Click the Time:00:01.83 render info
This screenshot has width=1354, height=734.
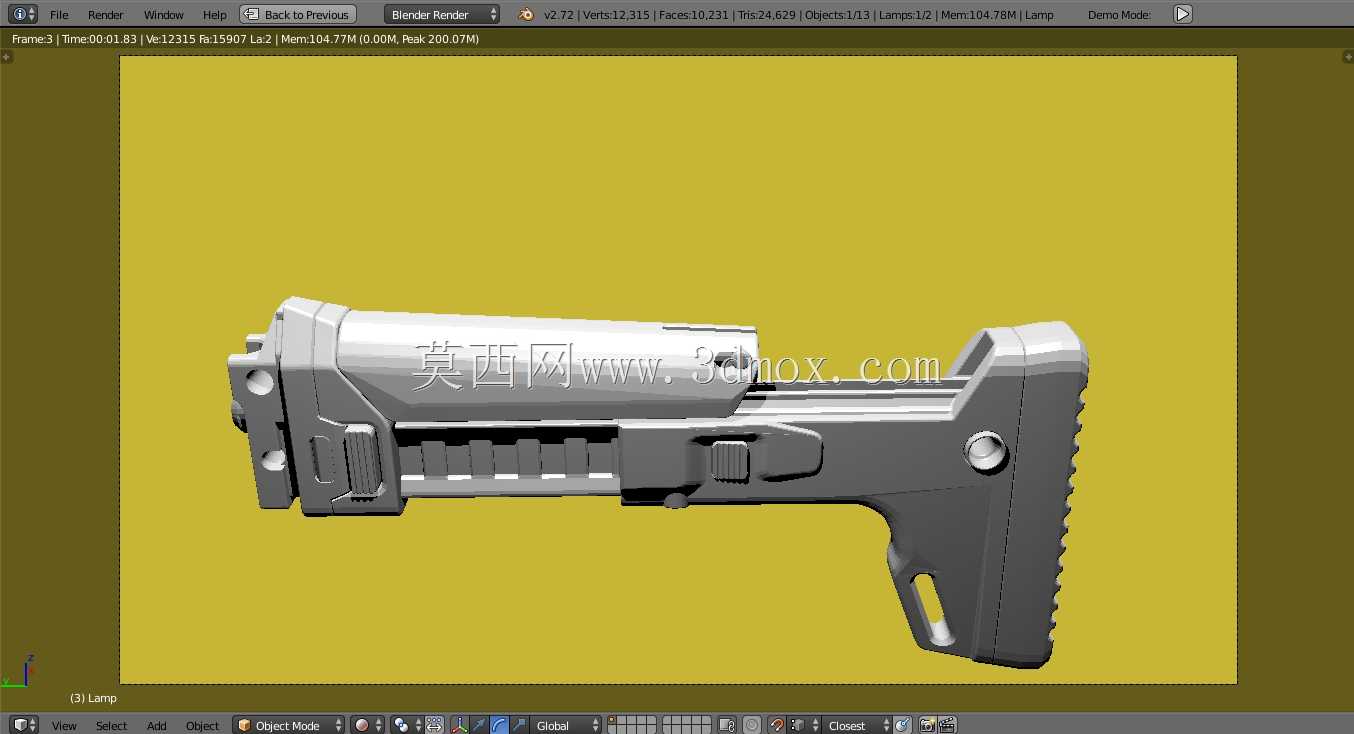pos(99,39)
